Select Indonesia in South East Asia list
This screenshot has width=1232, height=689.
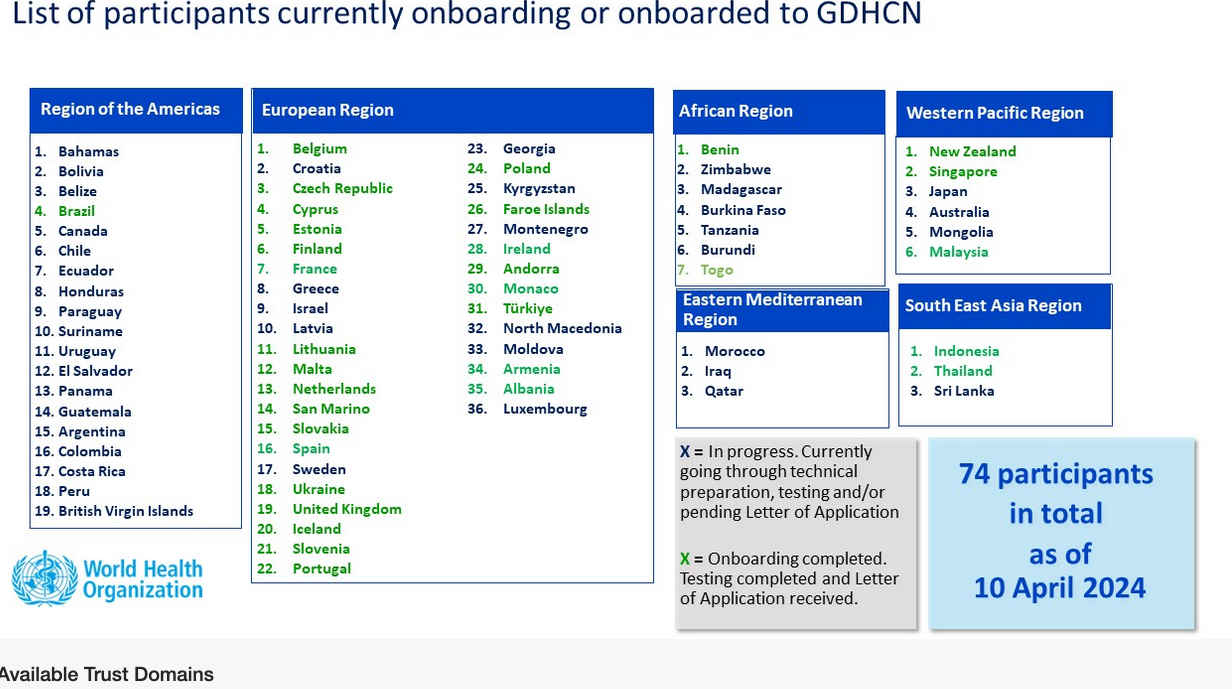(x=966, y=351)
